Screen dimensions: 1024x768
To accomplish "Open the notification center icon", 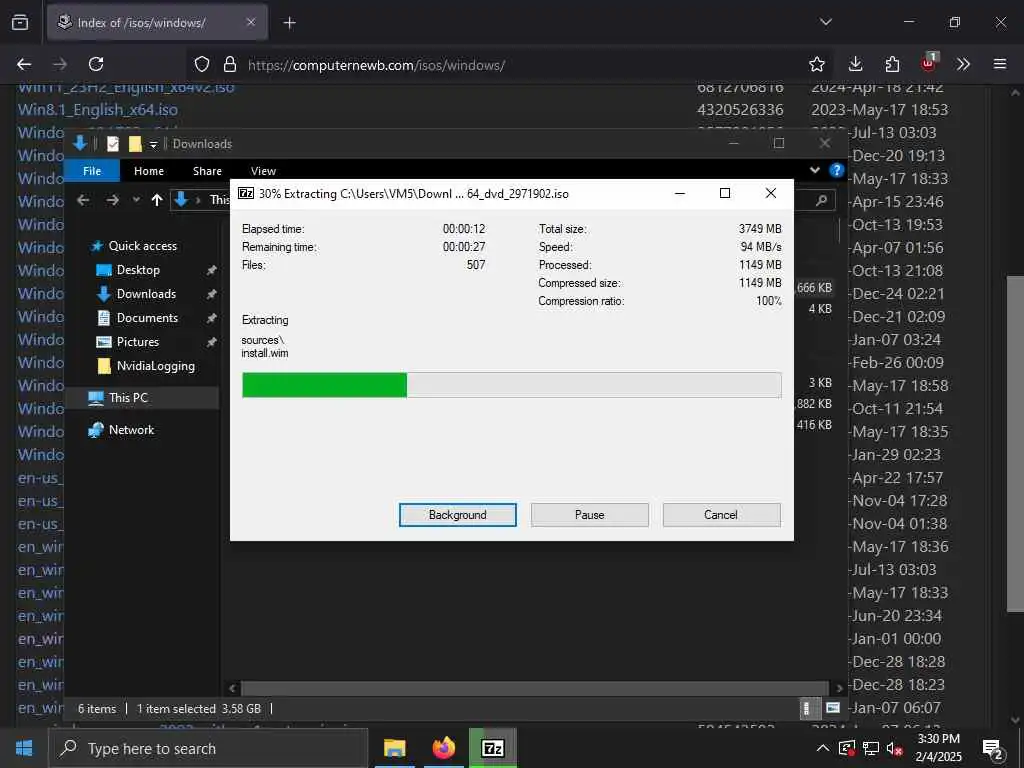I will tap(993, 750).
